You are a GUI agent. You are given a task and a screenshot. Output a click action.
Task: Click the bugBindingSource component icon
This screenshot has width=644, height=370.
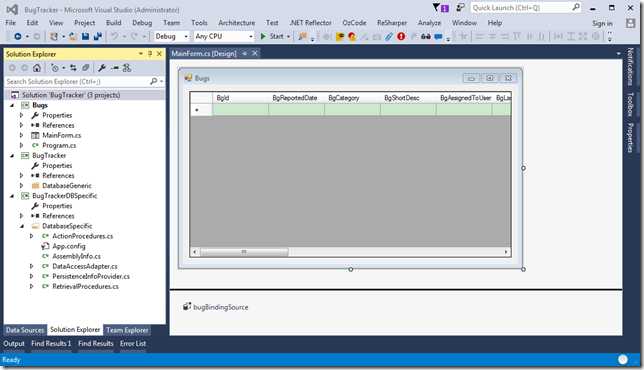pos(187,306)
